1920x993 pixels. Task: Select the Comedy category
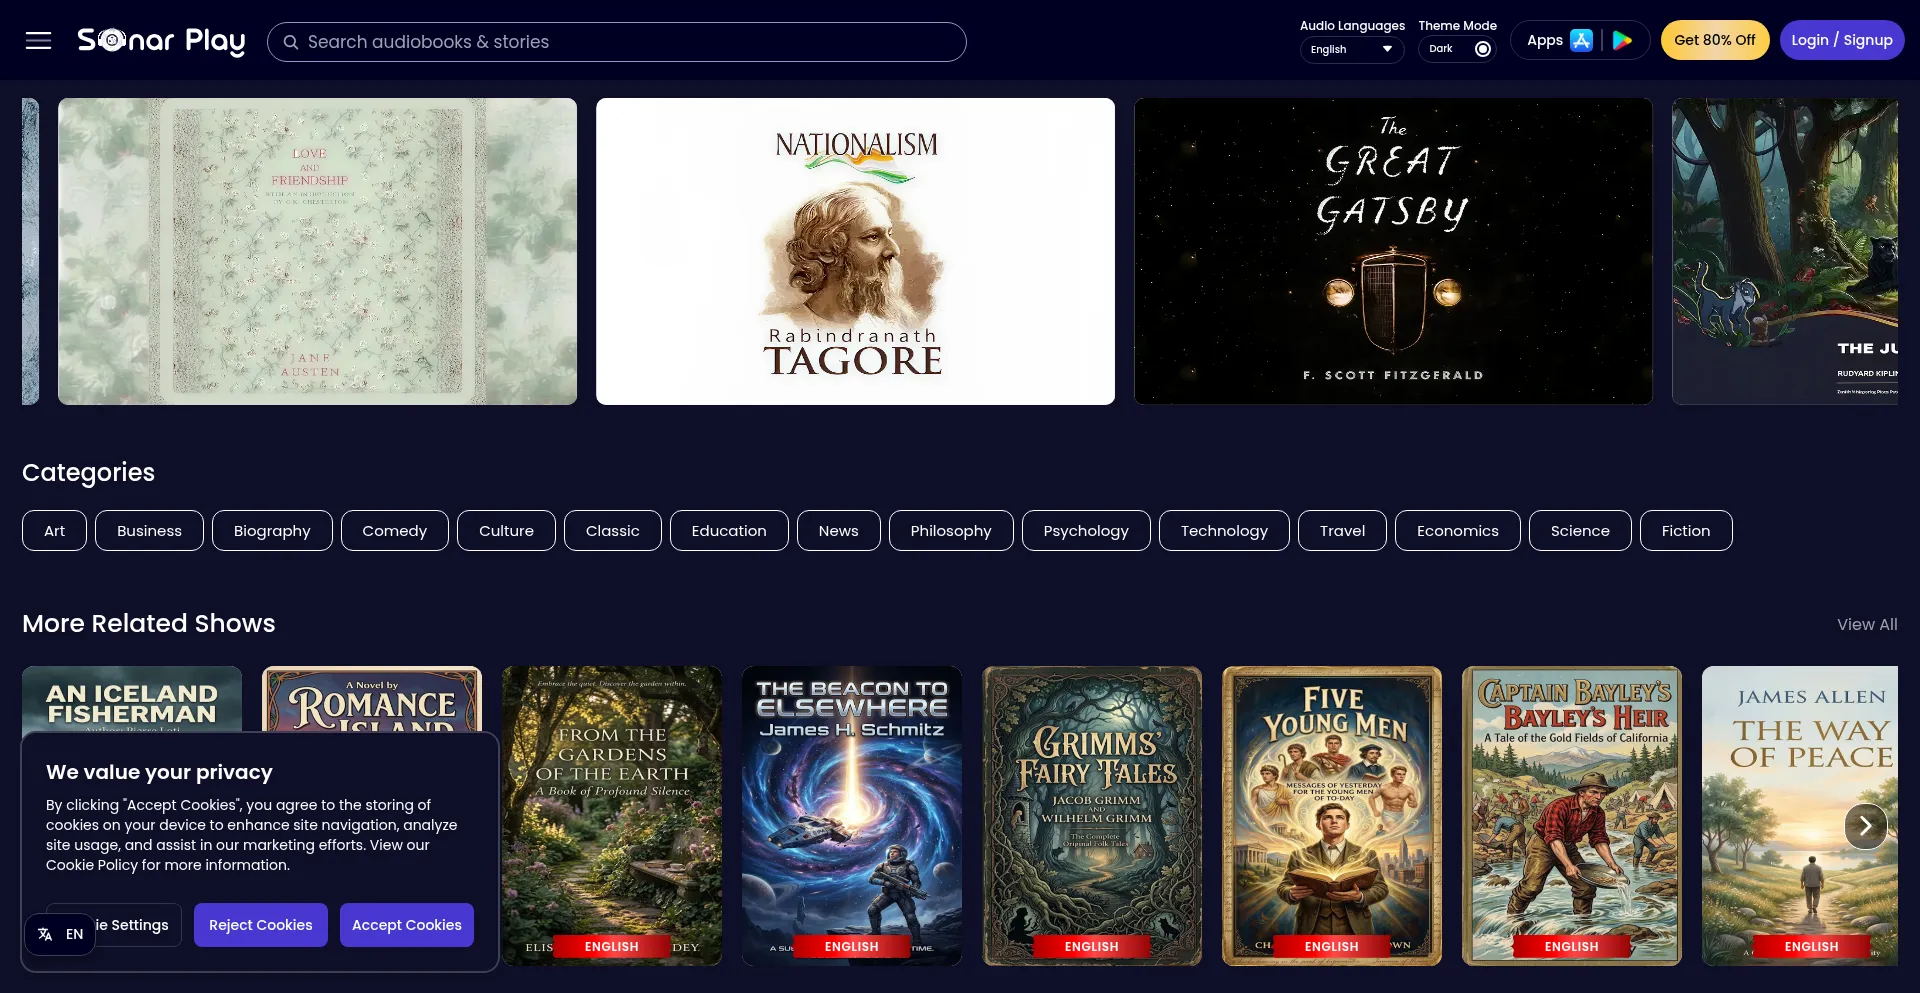394,531
